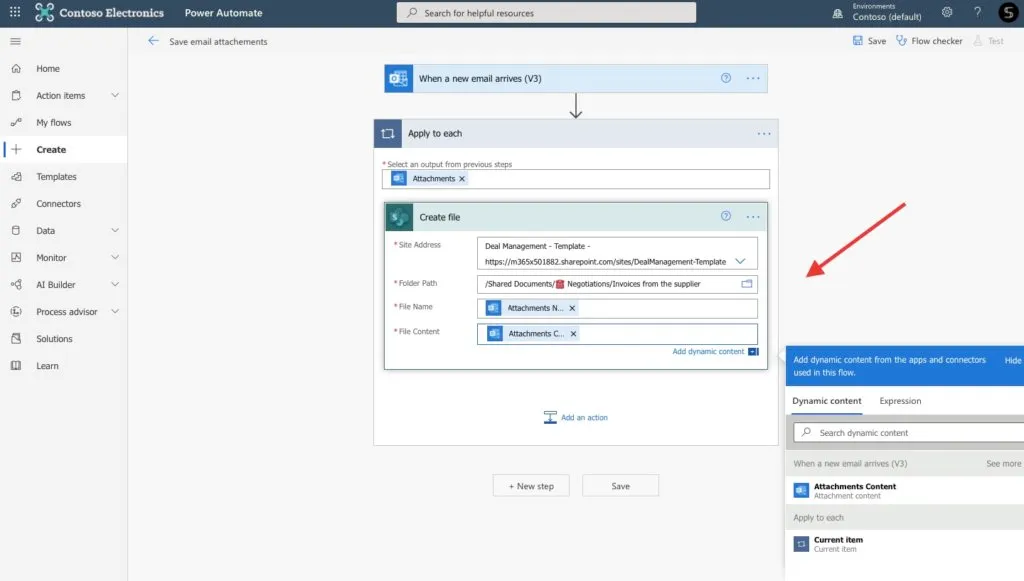
Task: Open the Help question mark icon
Action: tap(978, 12)
